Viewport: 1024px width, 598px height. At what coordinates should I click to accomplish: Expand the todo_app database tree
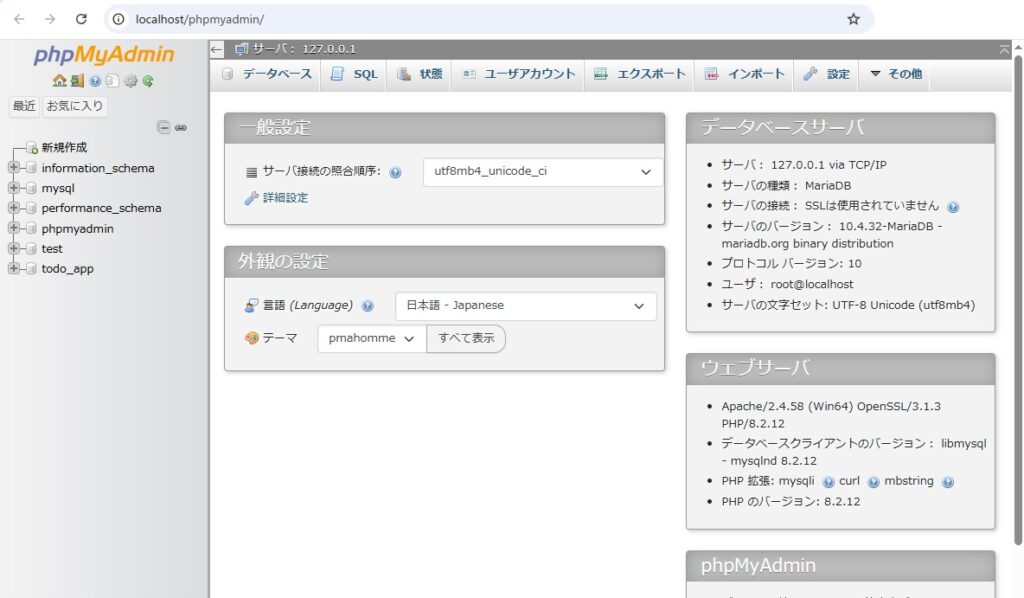point(13,268)
